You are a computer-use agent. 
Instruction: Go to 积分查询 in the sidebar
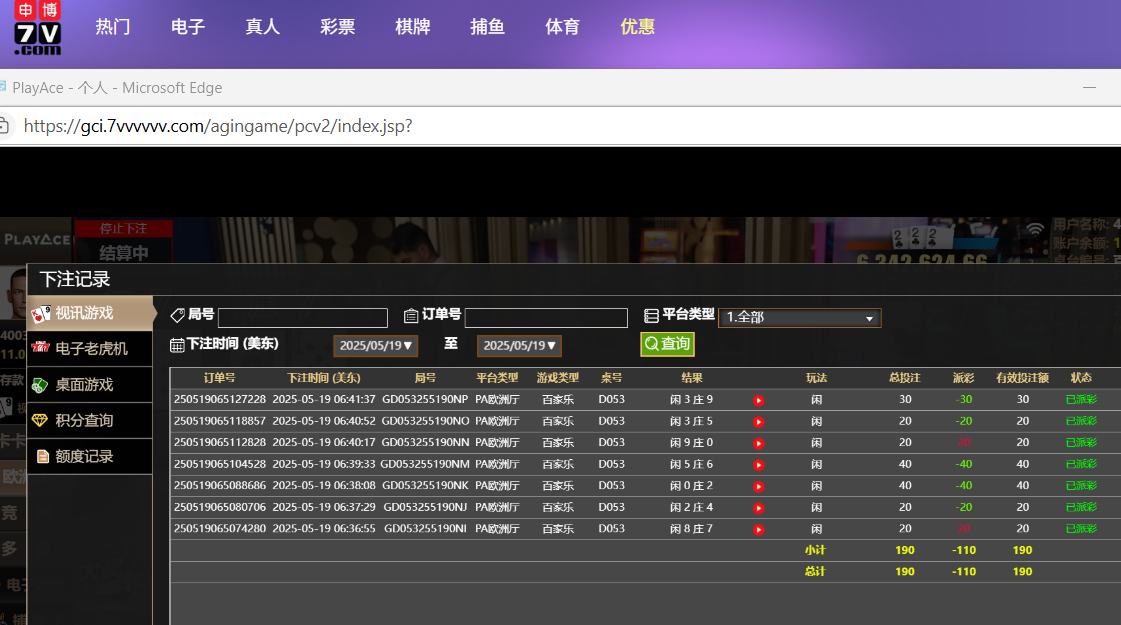pos(90,421)
